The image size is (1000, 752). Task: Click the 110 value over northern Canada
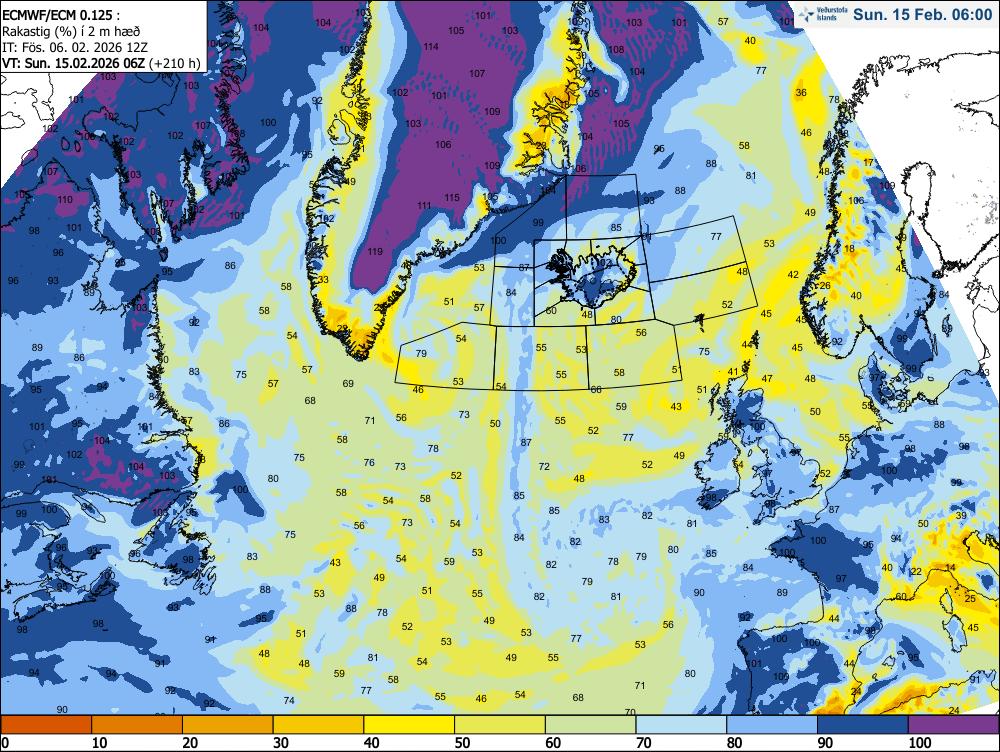coord(64,200)
